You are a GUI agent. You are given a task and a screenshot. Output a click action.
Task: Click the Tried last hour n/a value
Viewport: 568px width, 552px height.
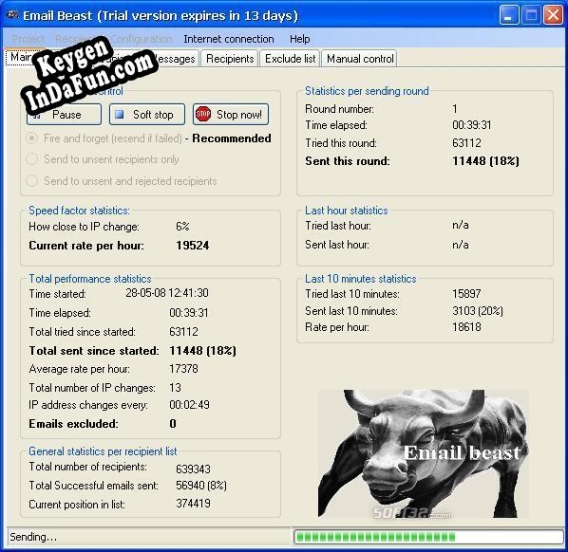460,225
